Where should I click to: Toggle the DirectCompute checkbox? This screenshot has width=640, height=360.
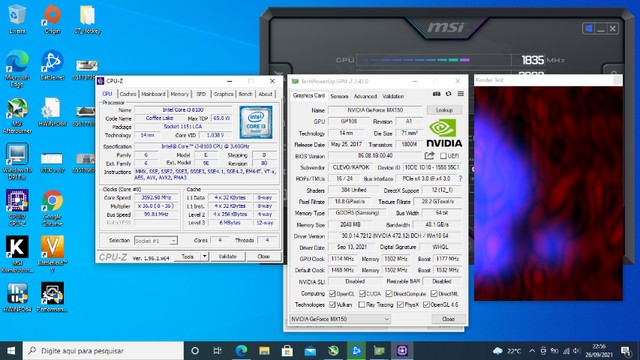click(x=389, y=293)
